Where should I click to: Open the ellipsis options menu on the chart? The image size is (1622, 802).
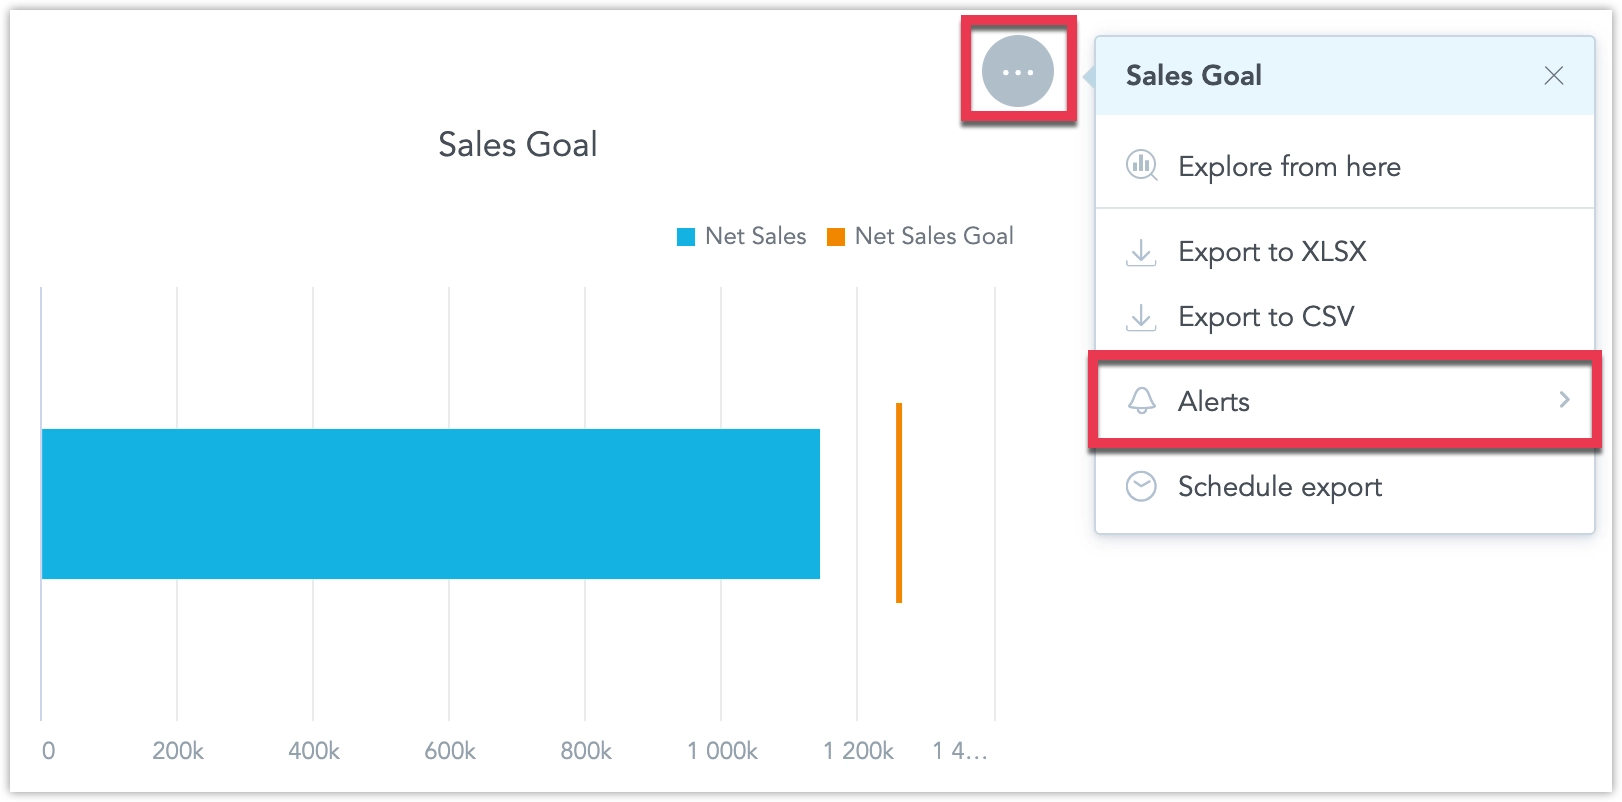click(1017, 72)
